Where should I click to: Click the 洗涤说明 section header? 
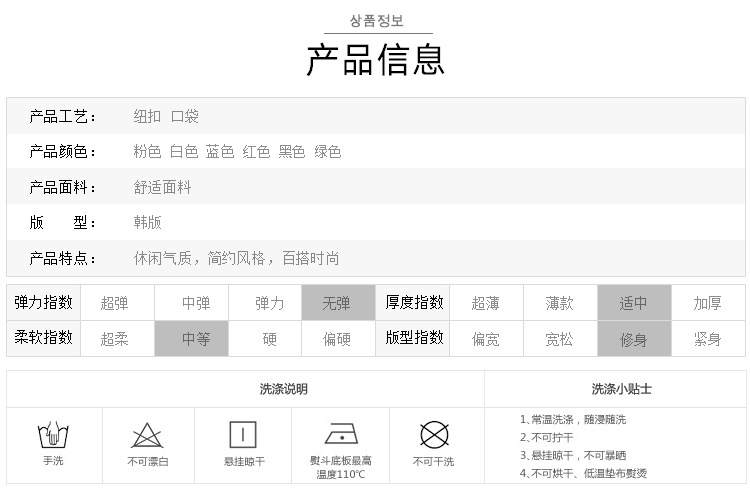click(284, 389)
